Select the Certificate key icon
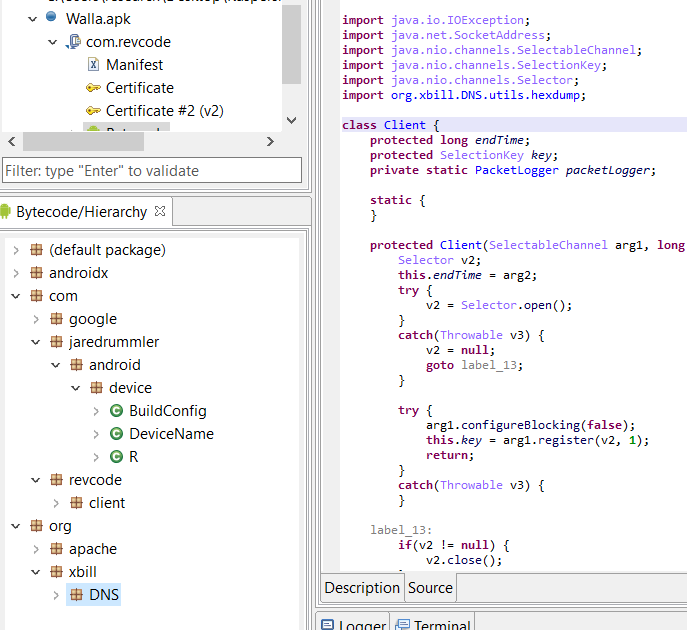The width and height of the screenshot is (687, 630). point(93,88)
